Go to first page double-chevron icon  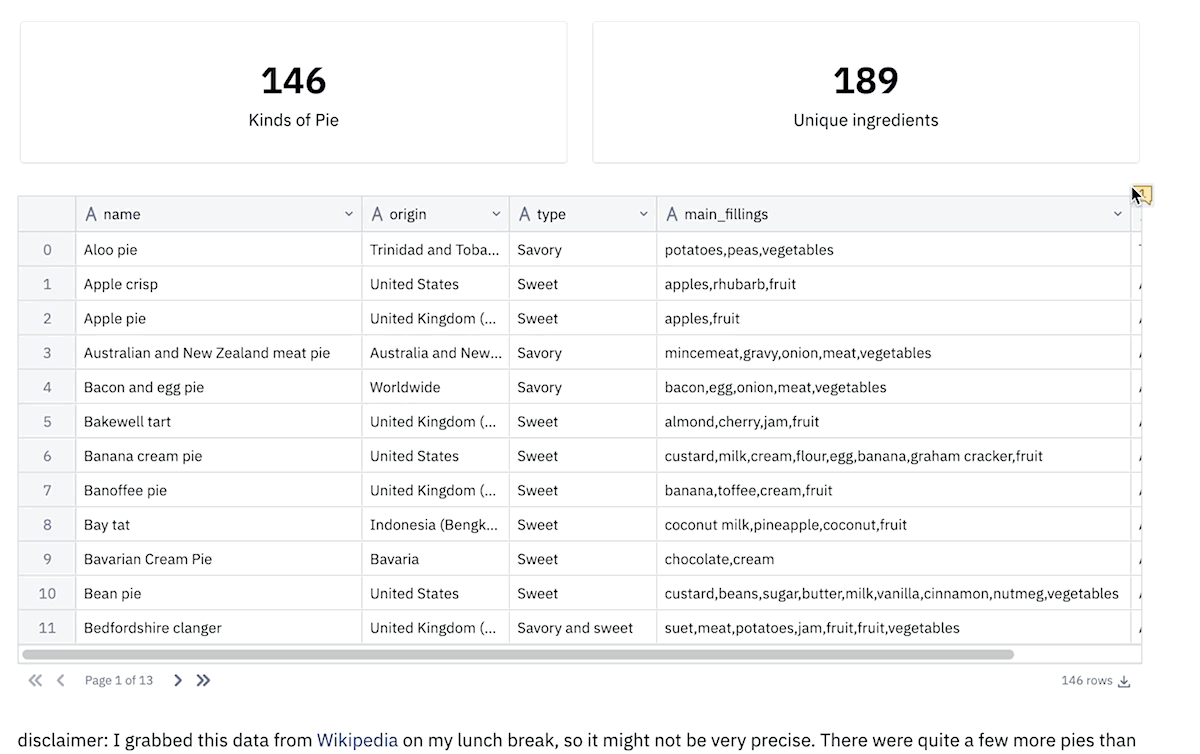(x=35, y=680)
